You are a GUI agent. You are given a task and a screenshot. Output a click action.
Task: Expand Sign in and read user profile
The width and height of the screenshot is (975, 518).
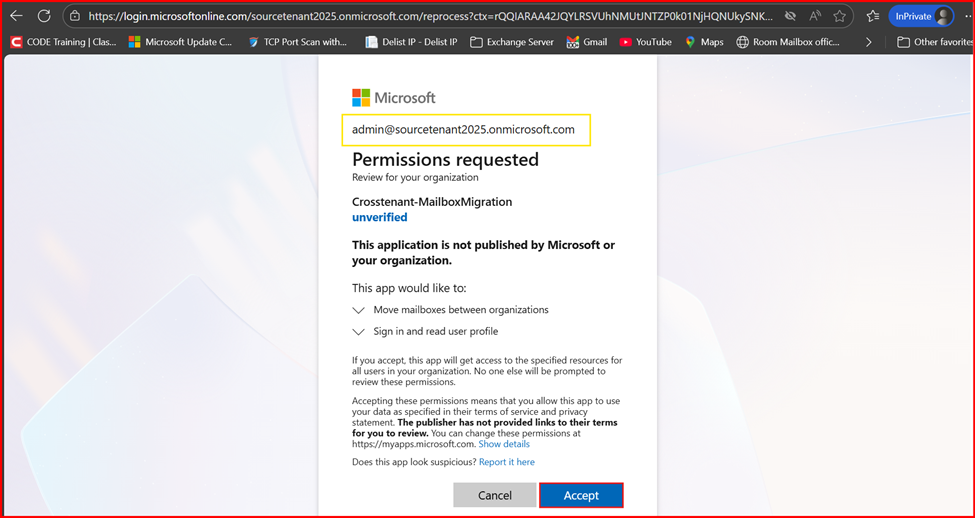point(359,331)
